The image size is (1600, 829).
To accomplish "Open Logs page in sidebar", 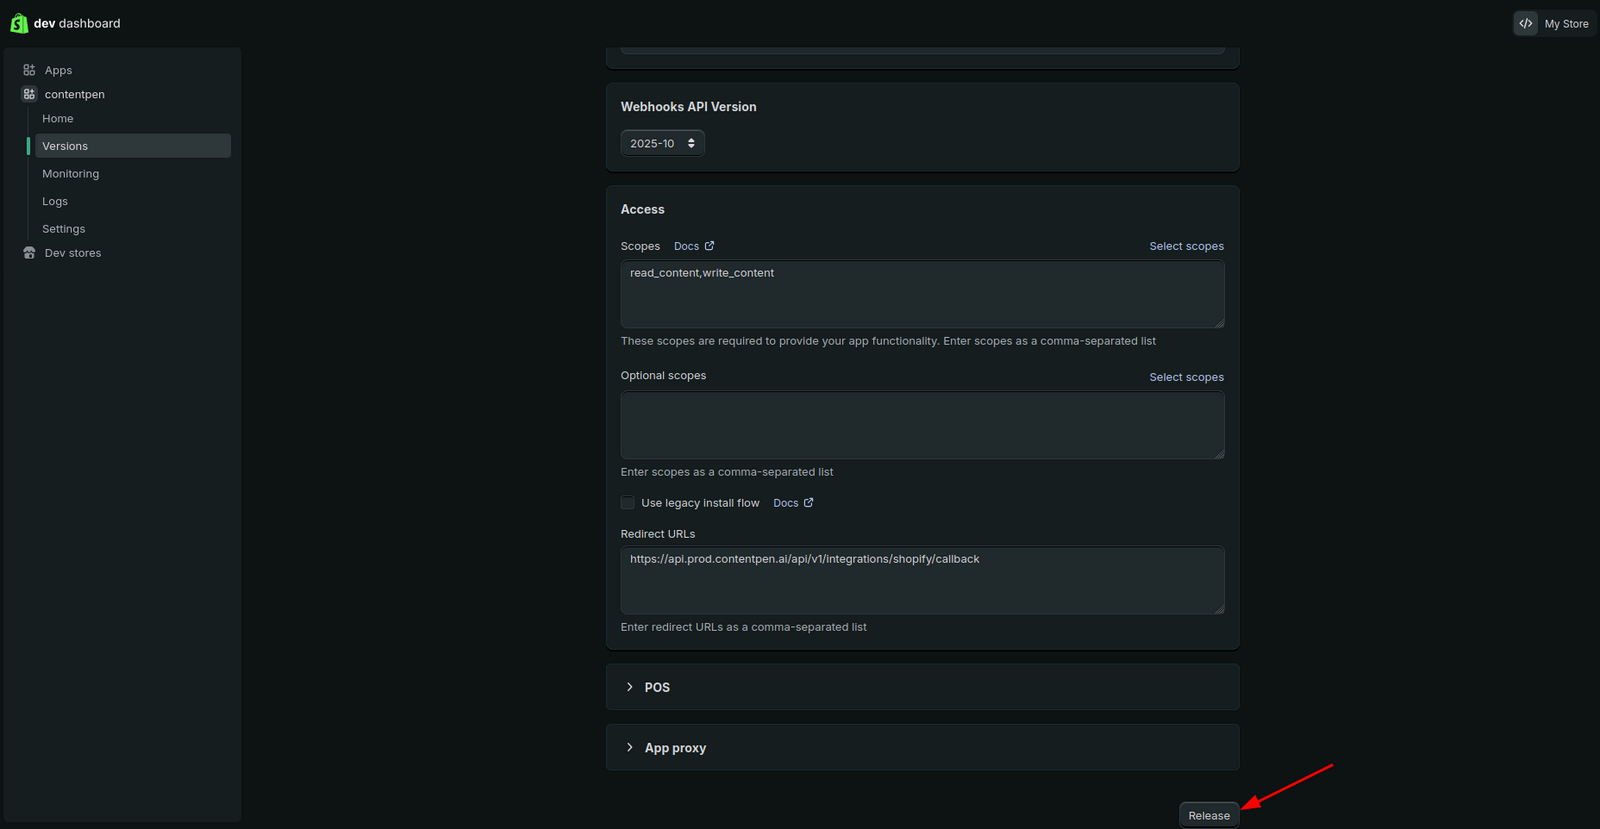I will pyautogui.click(x=55, y=201).
